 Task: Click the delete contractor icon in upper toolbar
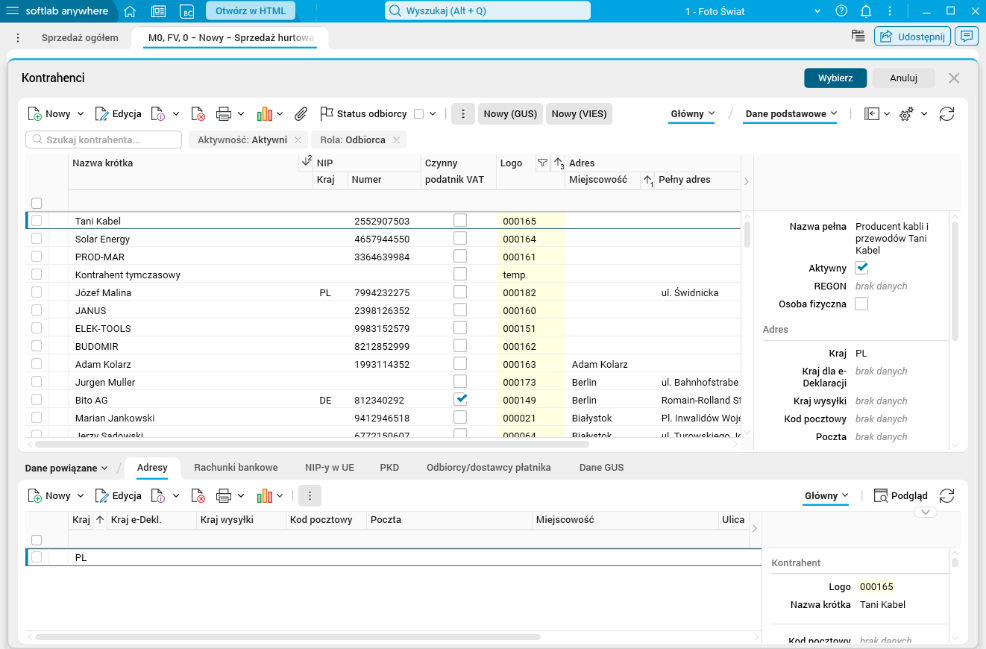click(197, 114)
